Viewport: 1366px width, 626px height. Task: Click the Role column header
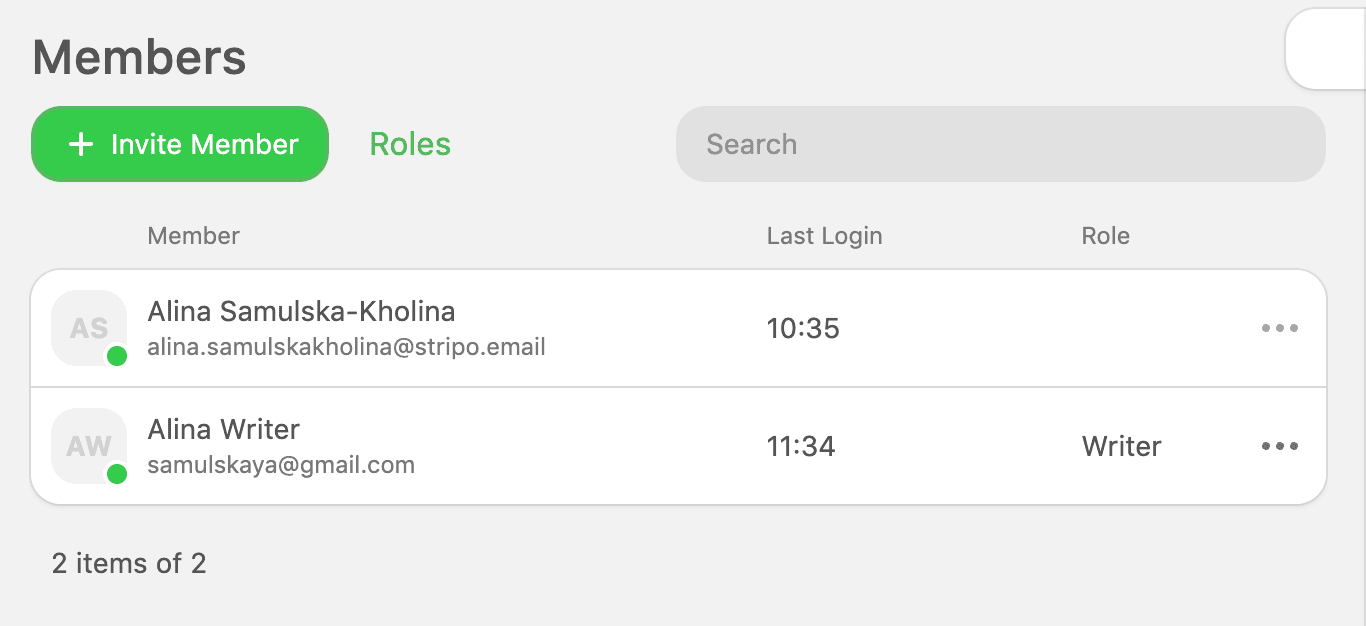point(1105,236)
